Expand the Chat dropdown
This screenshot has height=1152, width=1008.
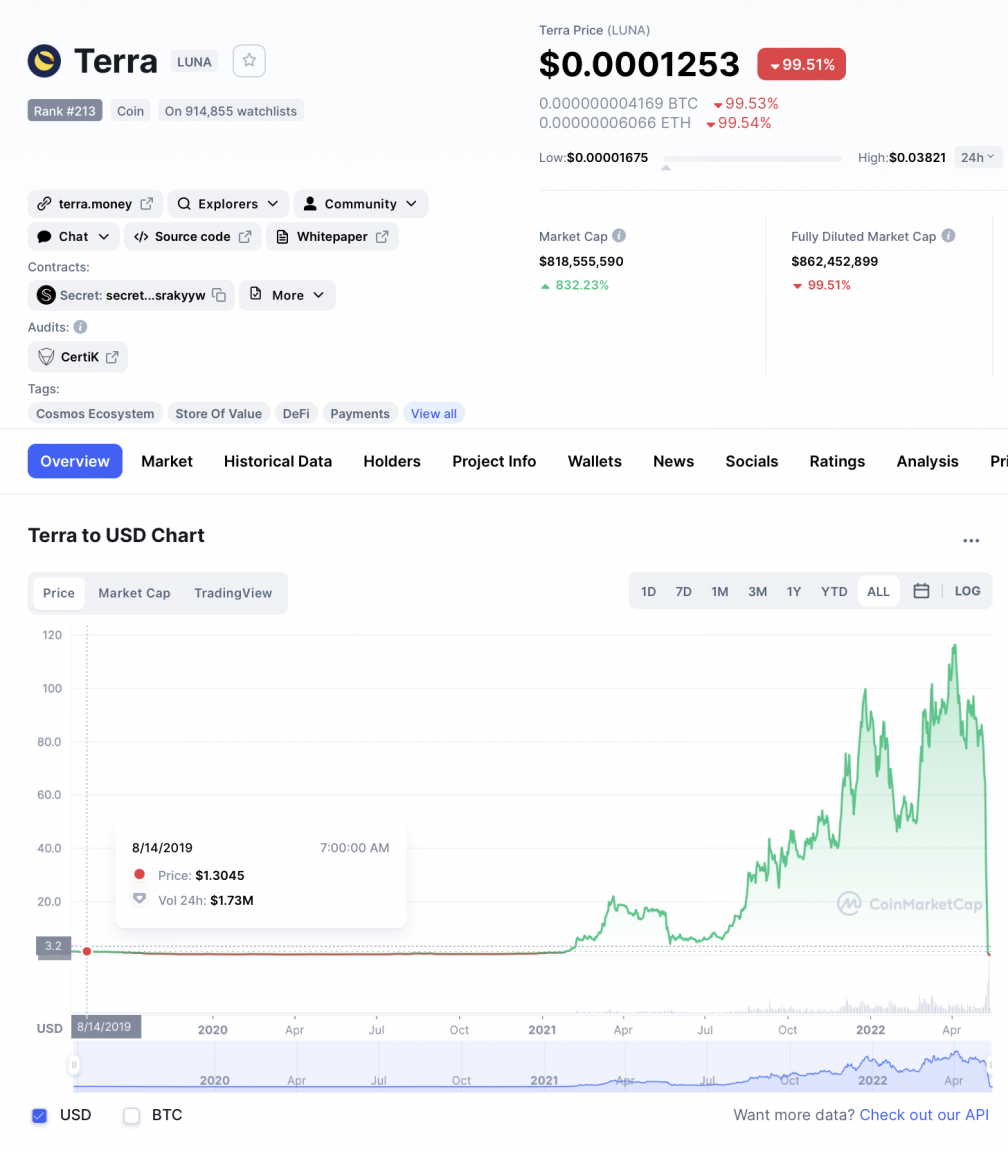coord(73,237)
